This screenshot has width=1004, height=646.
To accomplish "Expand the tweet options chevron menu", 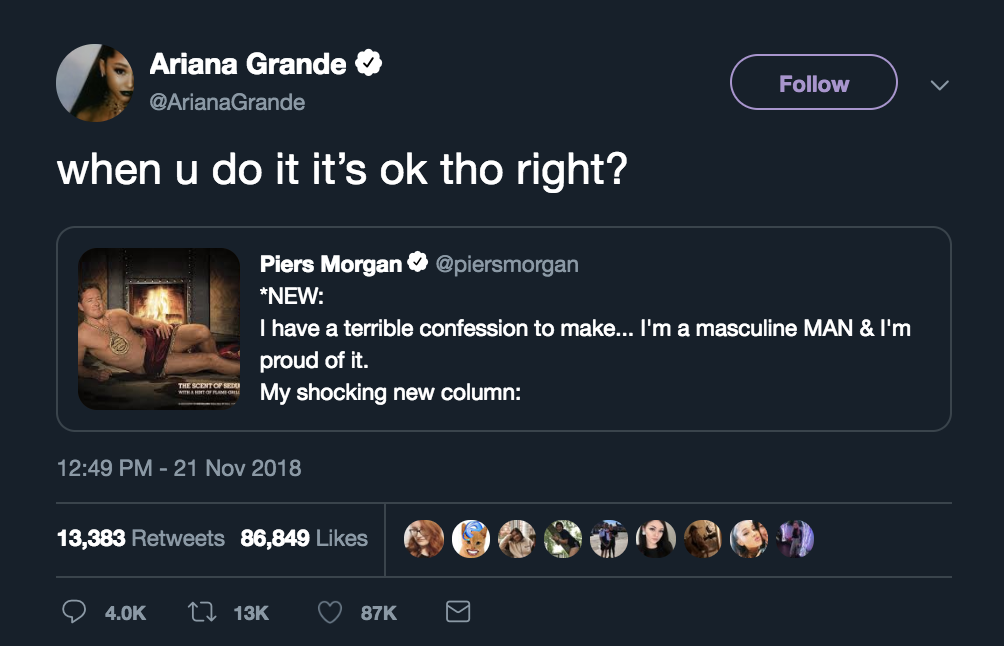I will pos(939,86).
